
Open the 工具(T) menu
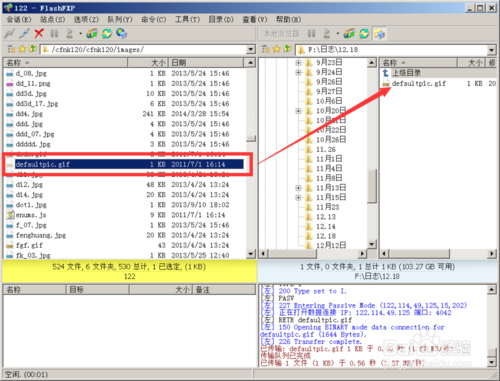tap(188, 19)
